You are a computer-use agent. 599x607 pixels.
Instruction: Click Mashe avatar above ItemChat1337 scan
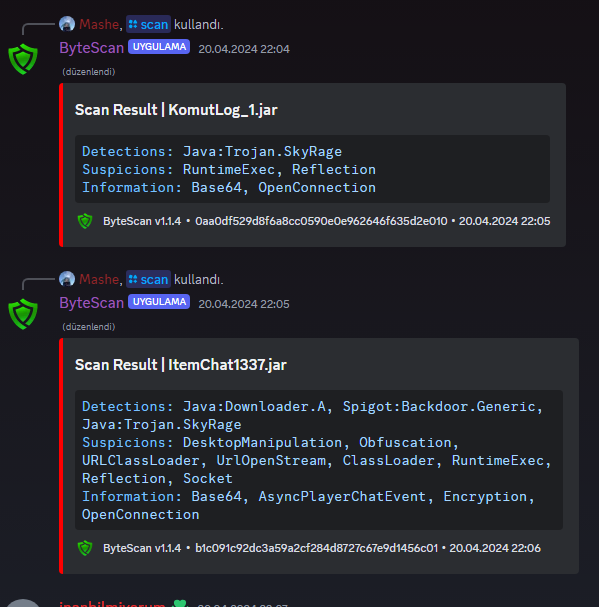67,279
